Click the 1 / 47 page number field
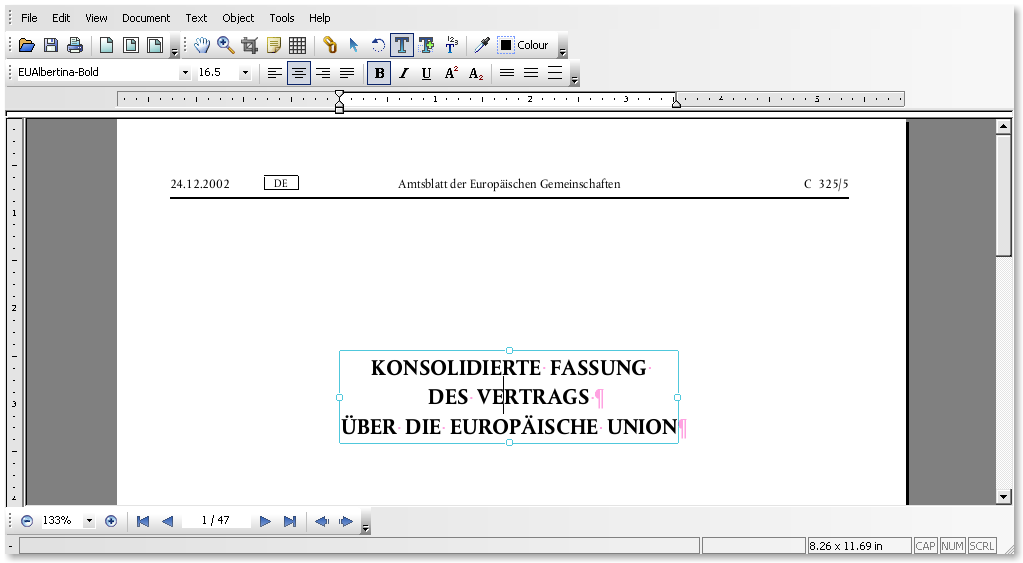The image size is (1023, 563). pyautogui.click(x=215, y=521)
